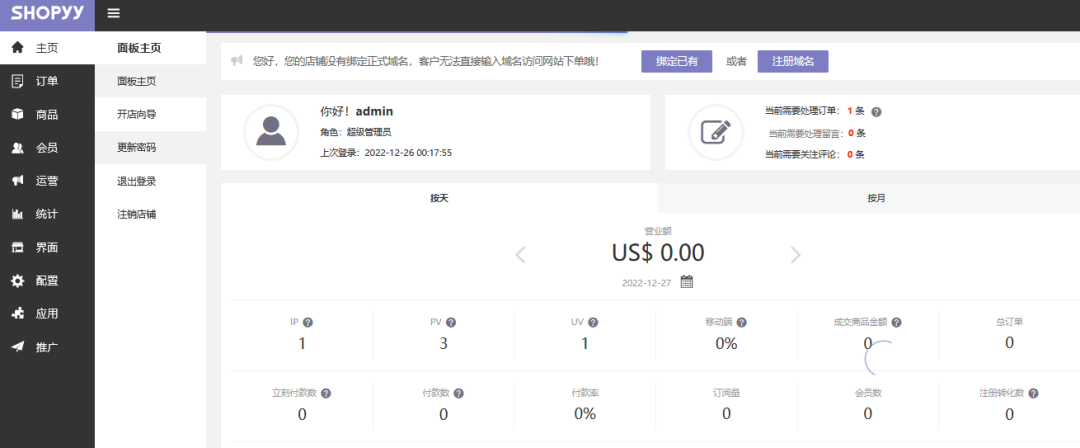Open 运营 in the sidebar
The height and width of the screenshot is (448, 1080).
tap(48, 181)
